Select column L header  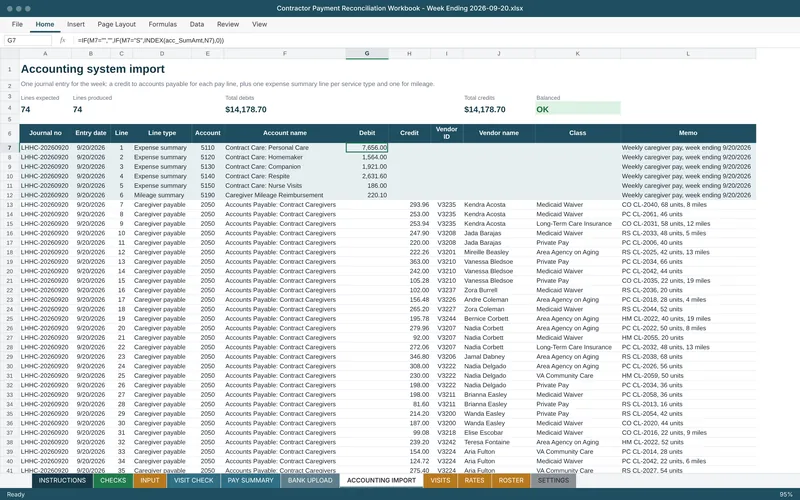[x=688, y=54]
